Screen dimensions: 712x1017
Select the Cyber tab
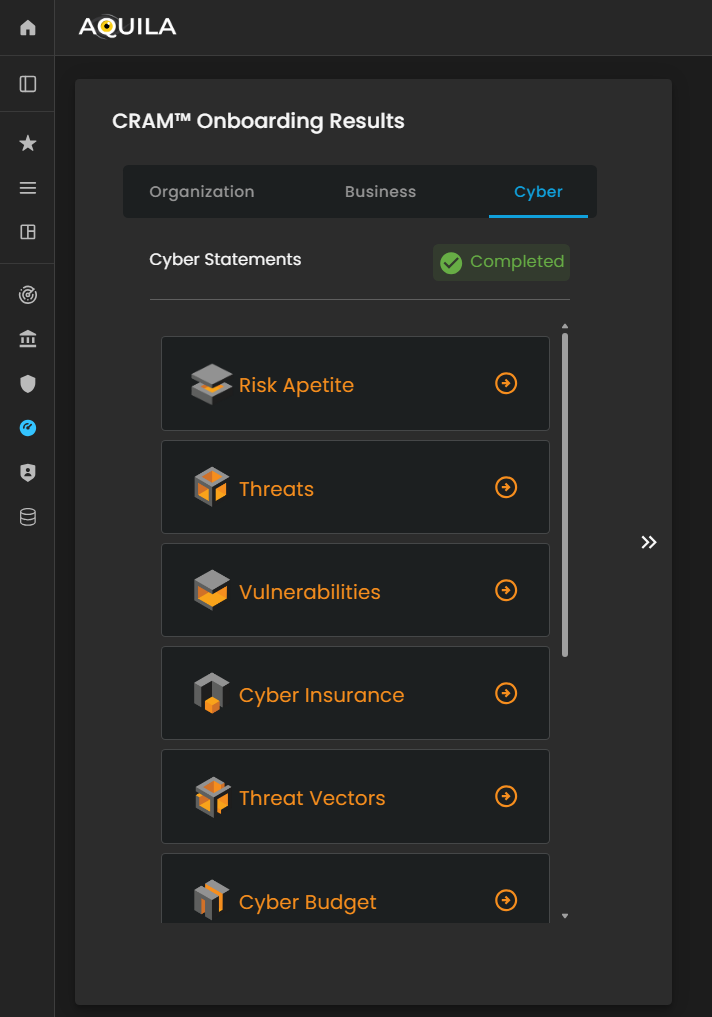click(538, 192)
